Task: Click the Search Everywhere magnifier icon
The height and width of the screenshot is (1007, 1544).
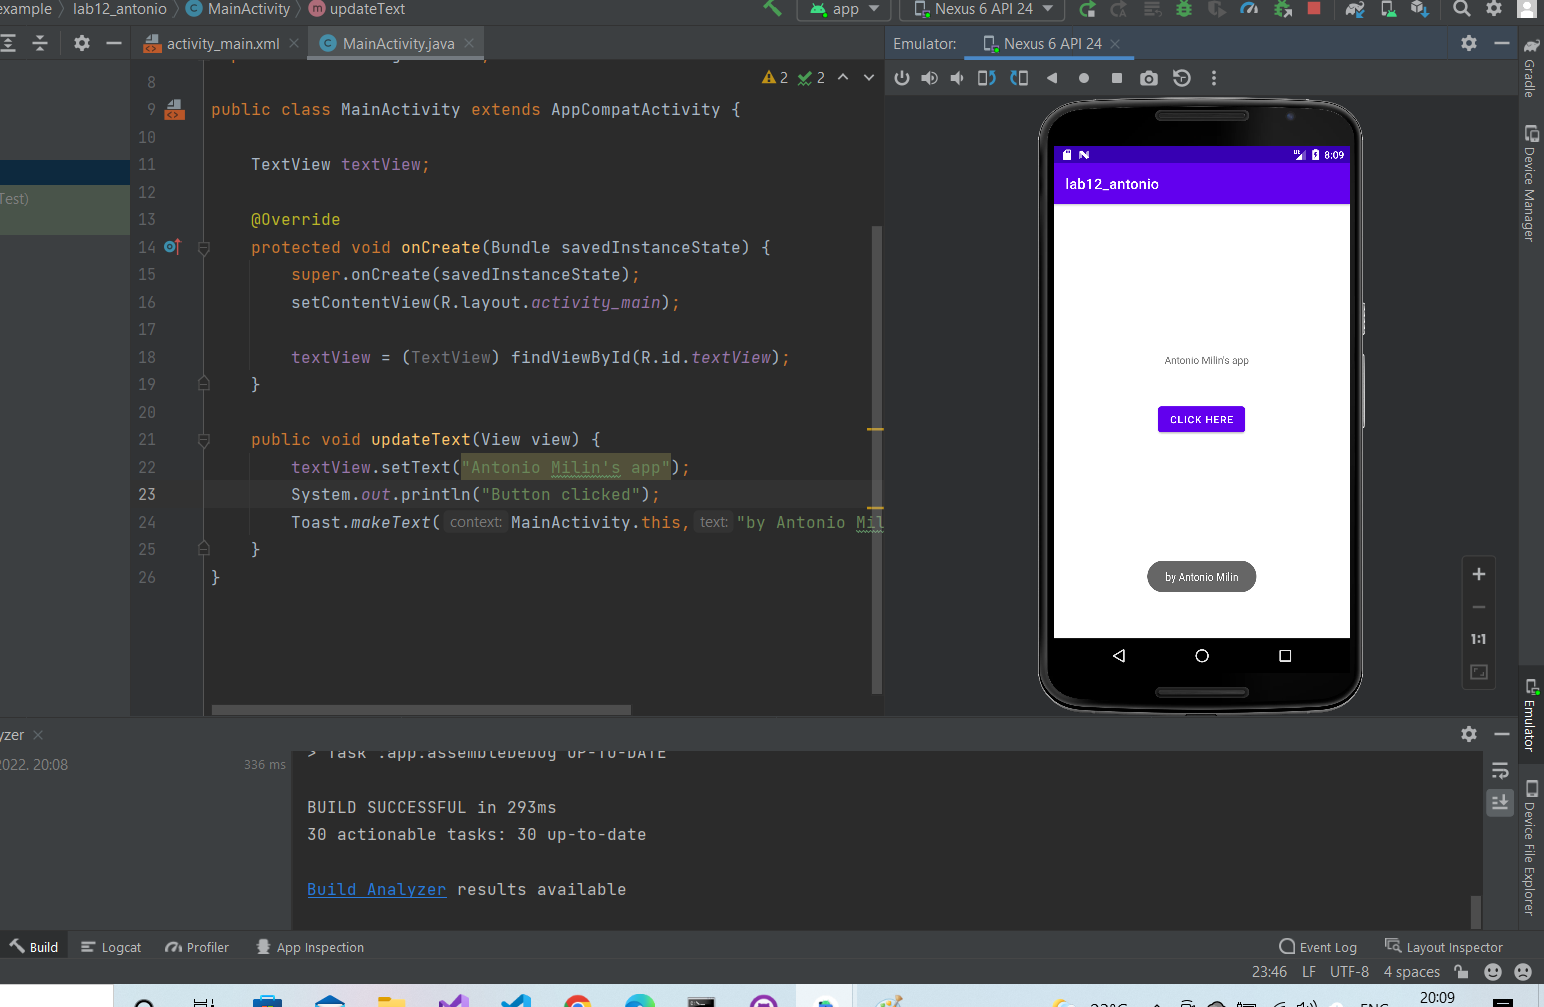Action: pyautogui.click(x=1462, y=9)
